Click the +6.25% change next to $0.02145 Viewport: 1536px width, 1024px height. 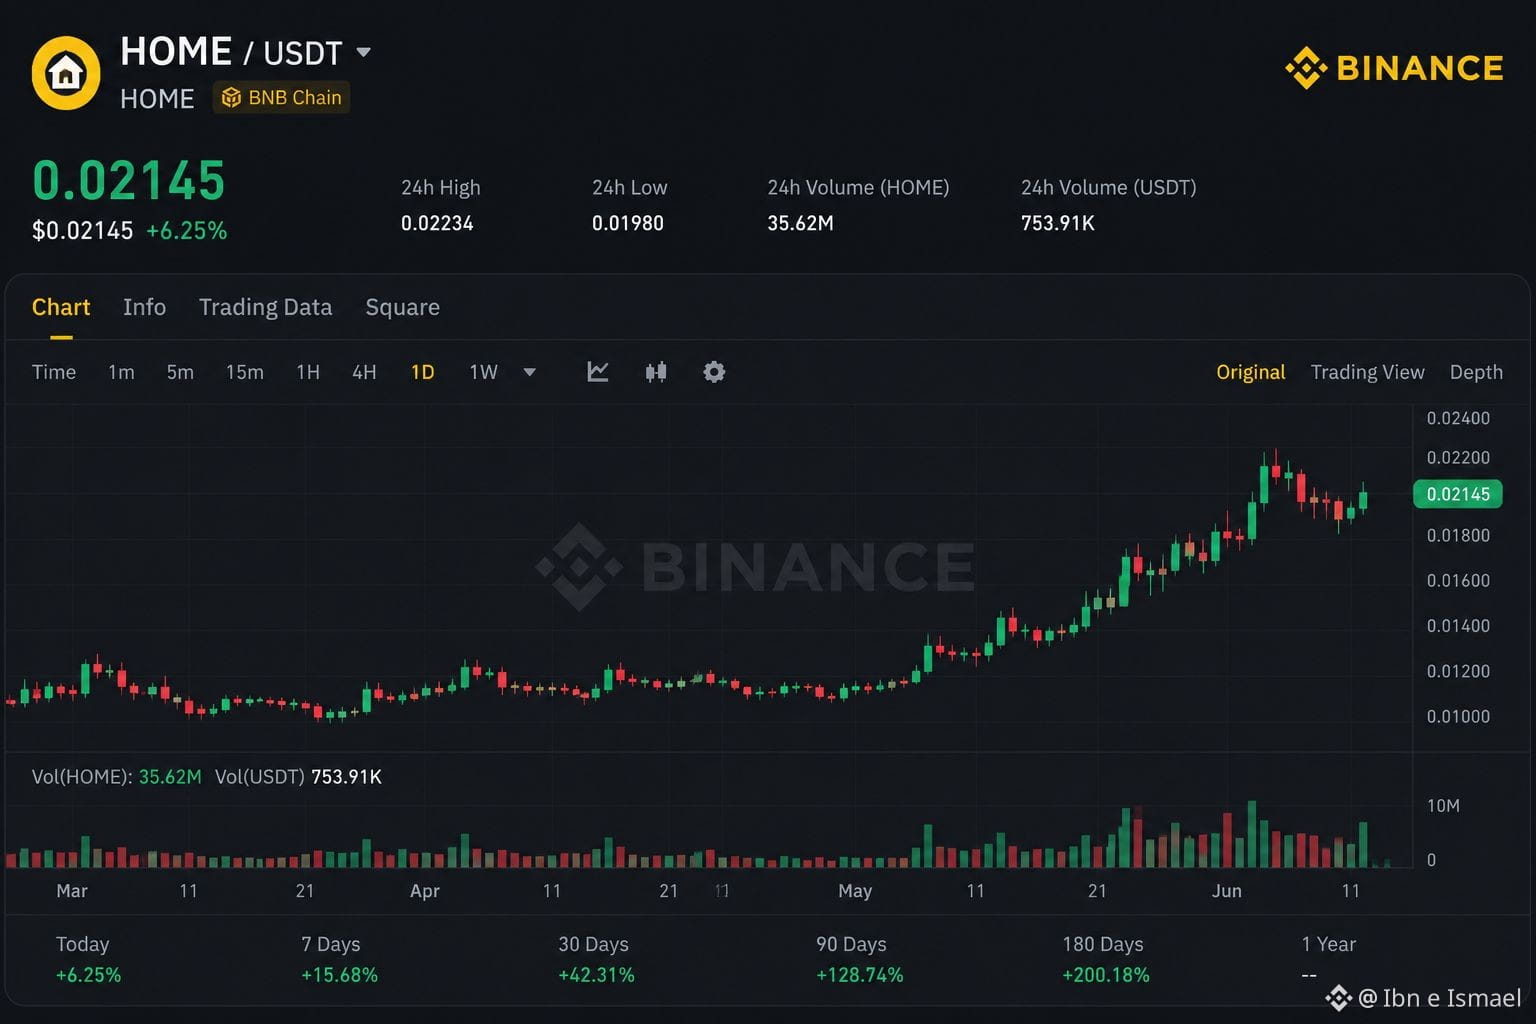click(187, 231)
